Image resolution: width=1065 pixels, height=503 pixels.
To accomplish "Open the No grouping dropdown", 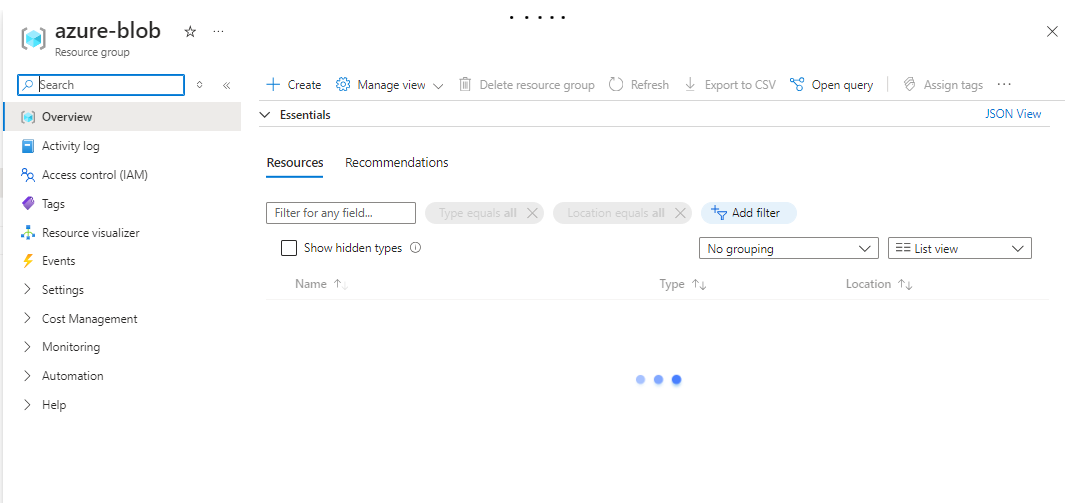I will pos(789,248).
